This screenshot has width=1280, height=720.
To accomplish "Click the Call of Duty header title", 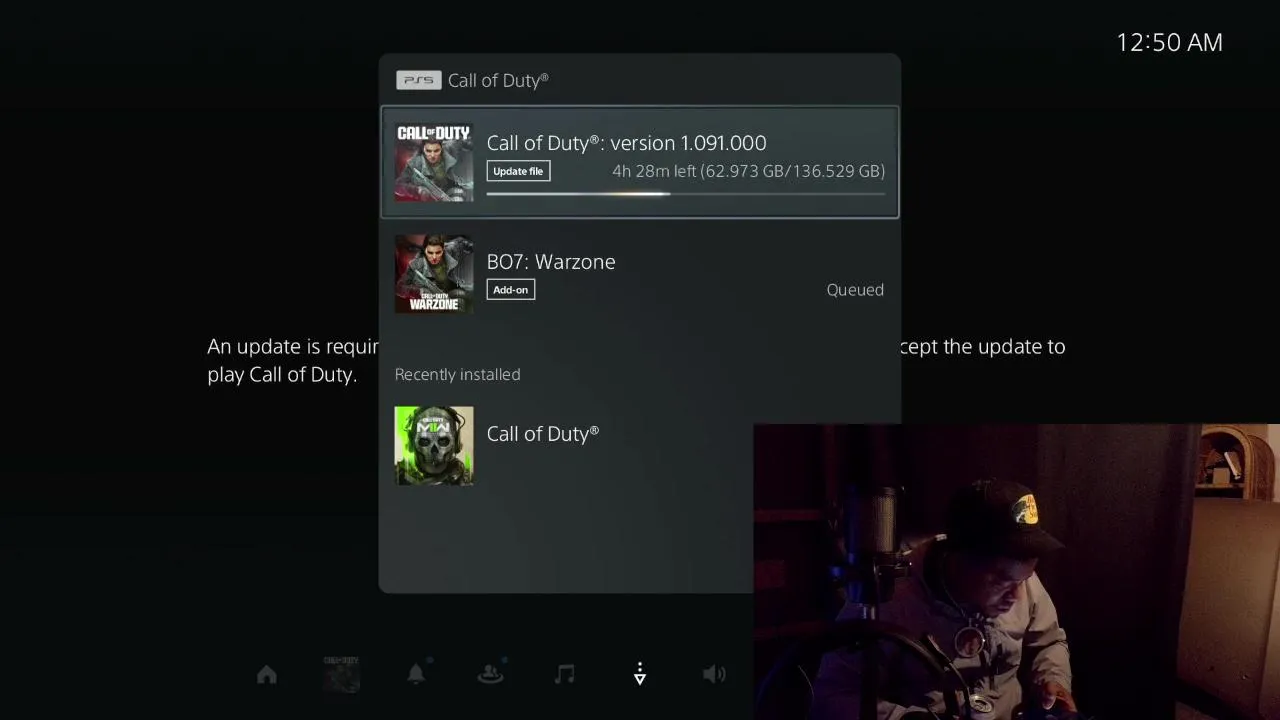I will pos(498,80).
